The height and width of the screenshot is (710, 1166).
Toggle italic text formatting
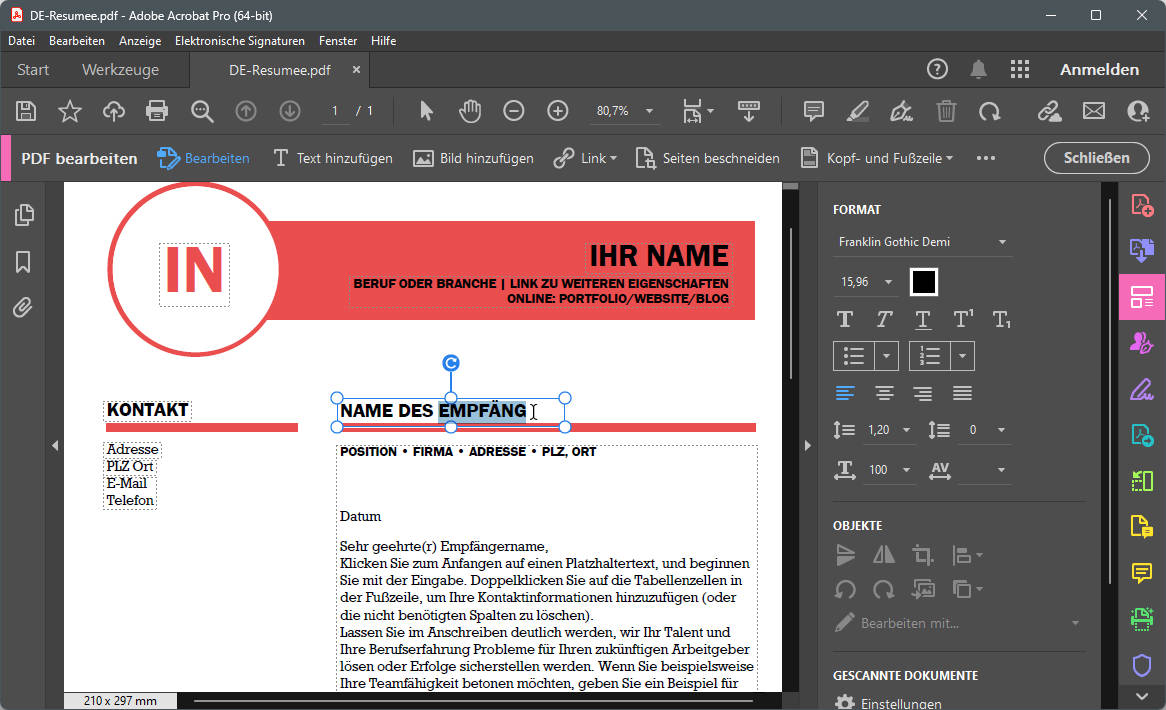click(884, 319)
